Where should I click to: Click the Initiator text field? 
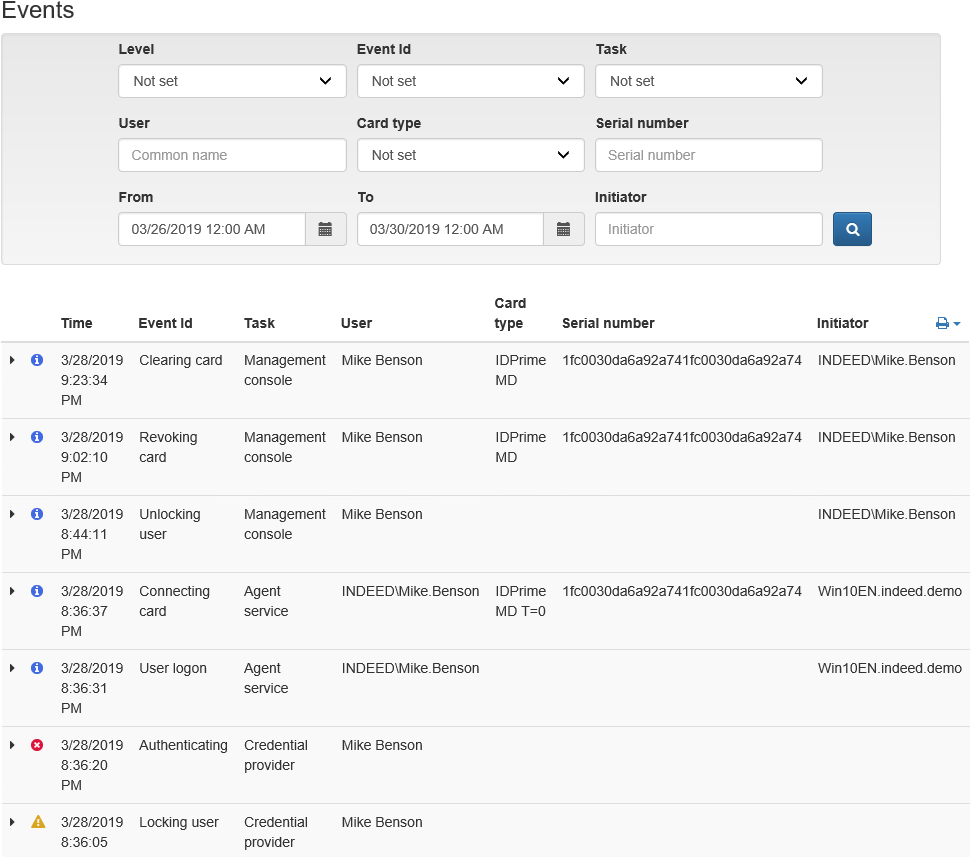[x=708, y=229]
